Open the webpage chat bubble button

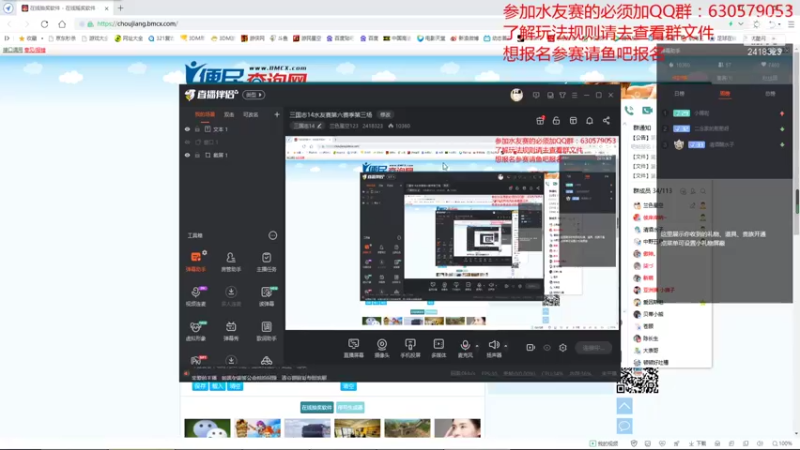coord(624,426)
